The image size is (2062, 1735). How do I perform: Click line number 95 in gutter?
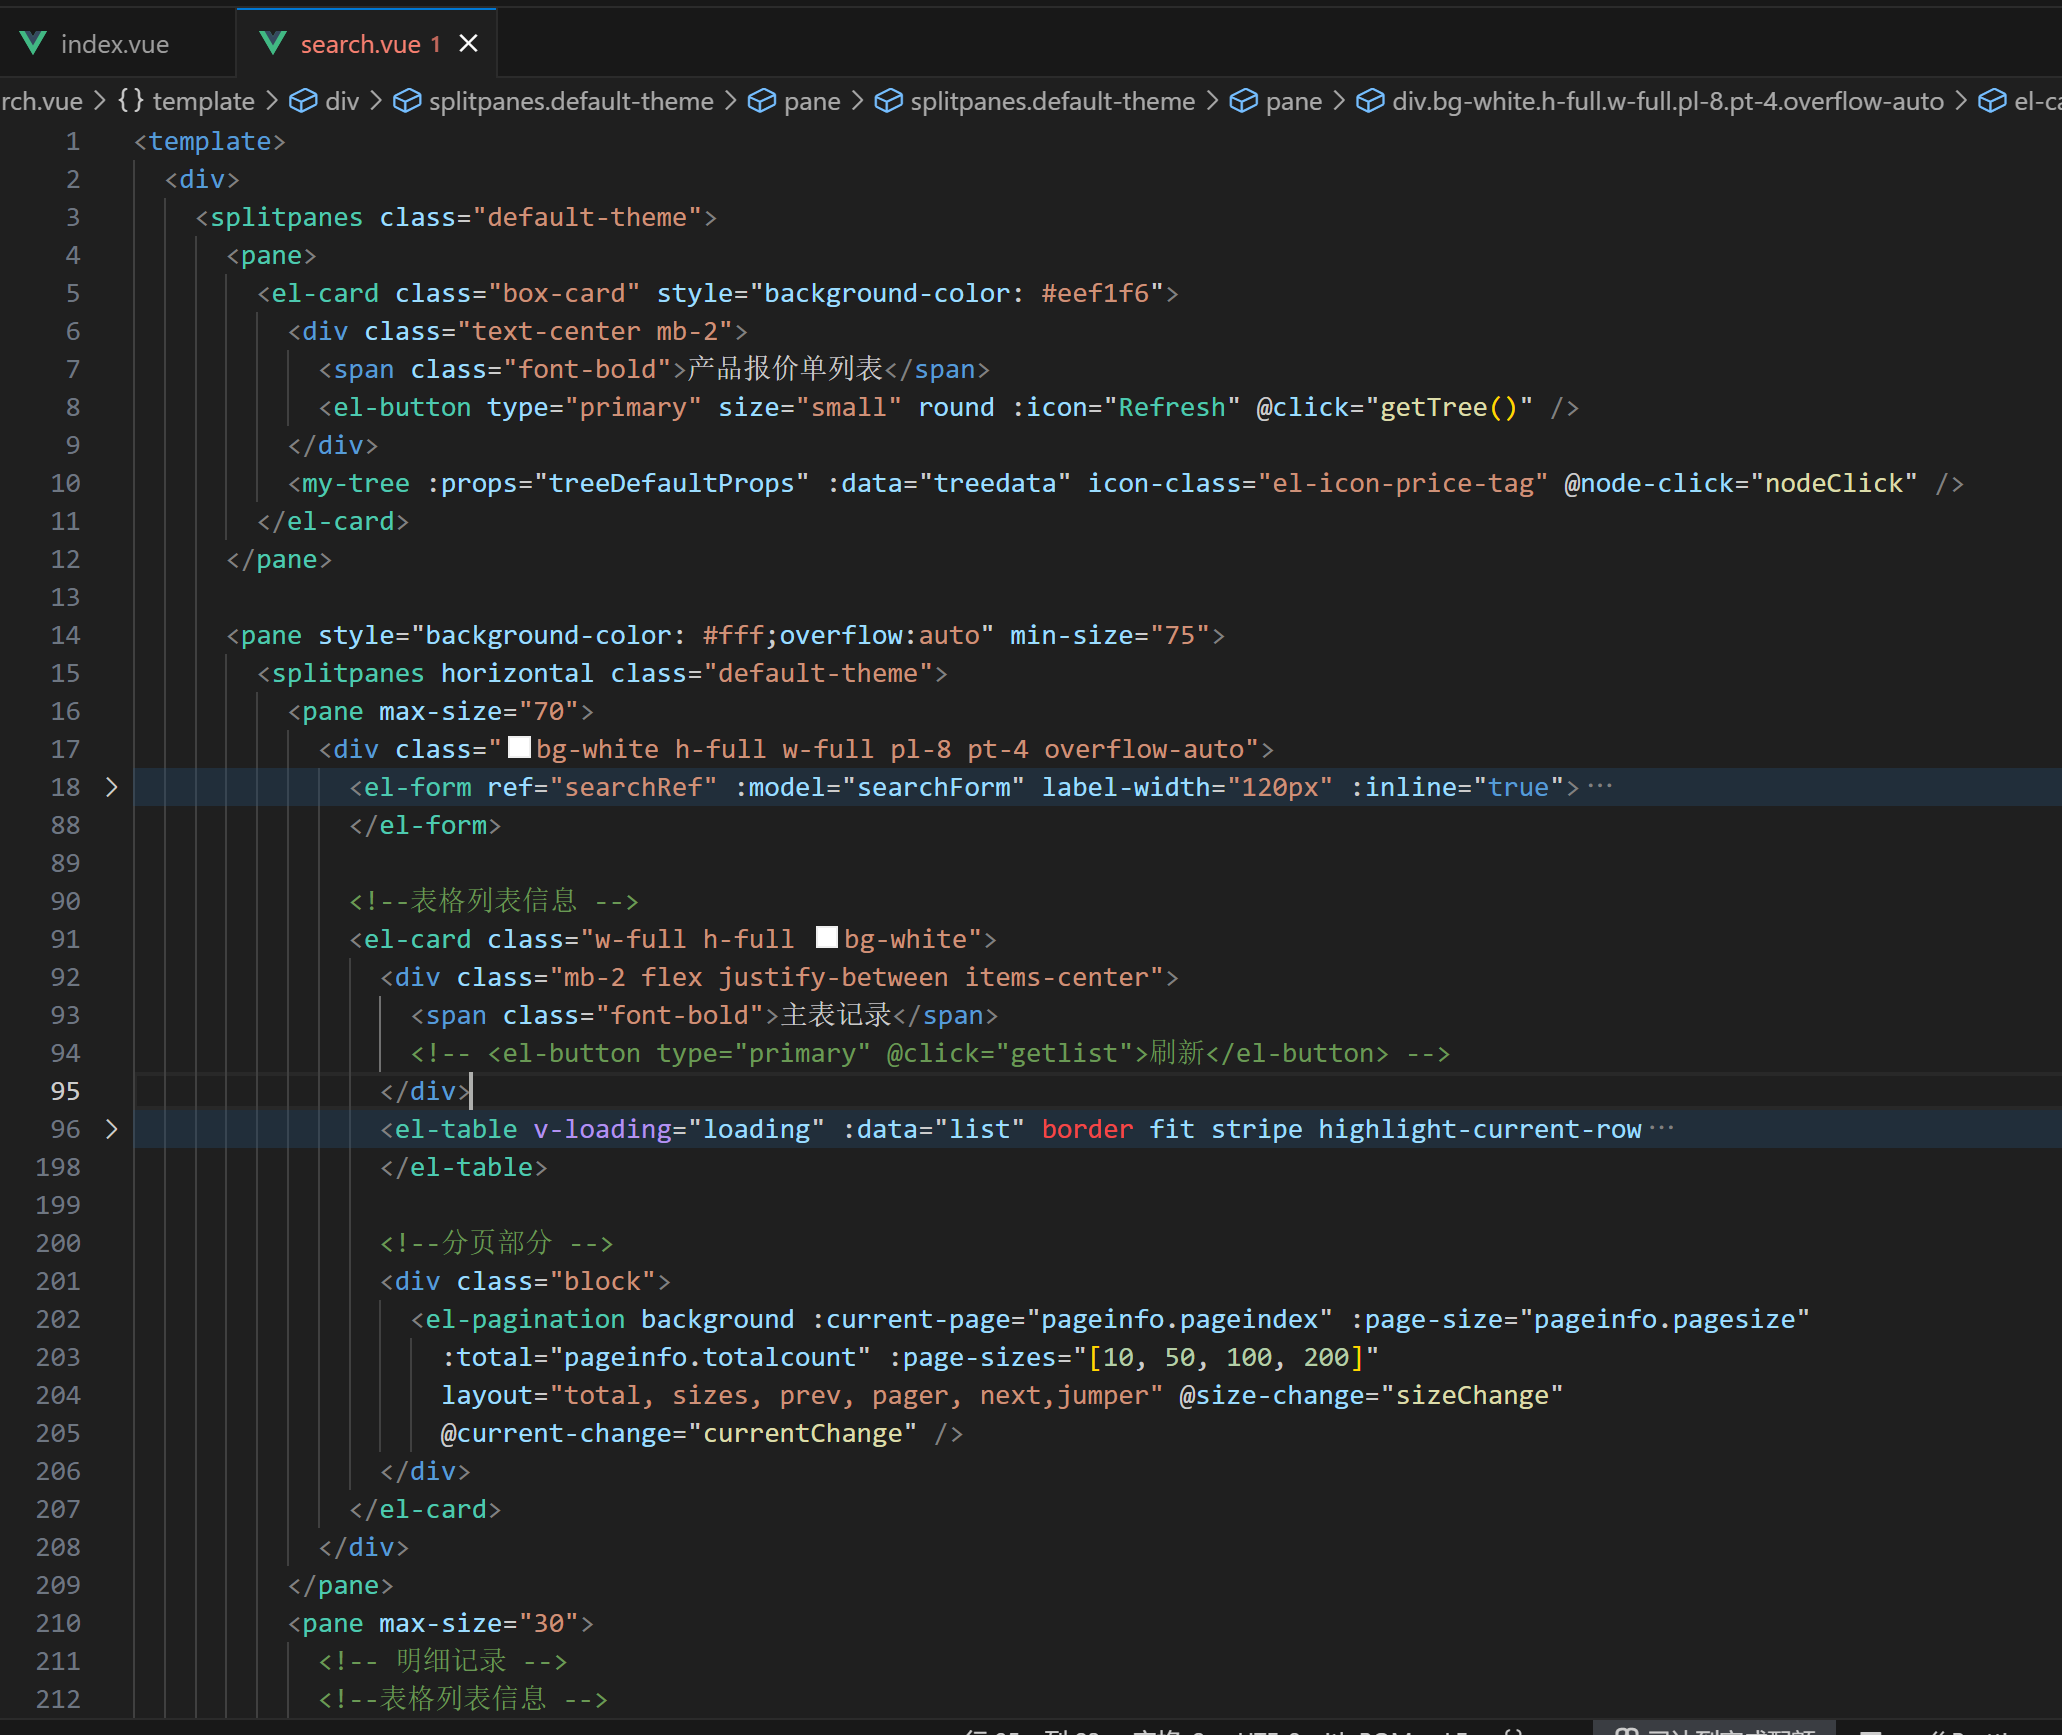pyautogui.click(x=65, y=1091)
